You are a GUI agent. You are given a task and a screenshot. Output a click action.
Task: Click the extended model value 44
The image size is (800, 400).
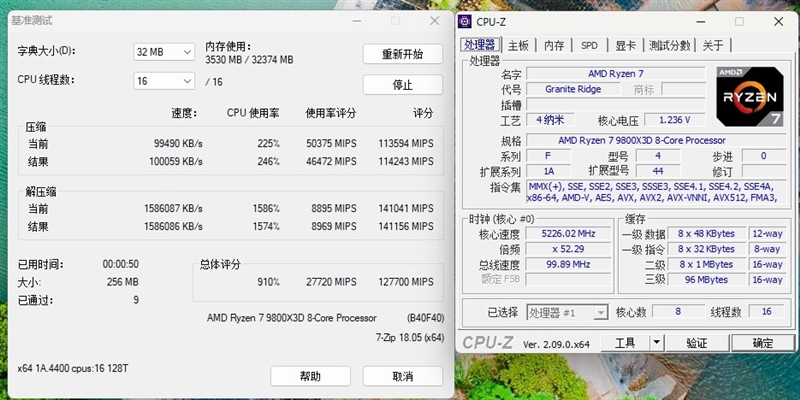click(658, 171)
